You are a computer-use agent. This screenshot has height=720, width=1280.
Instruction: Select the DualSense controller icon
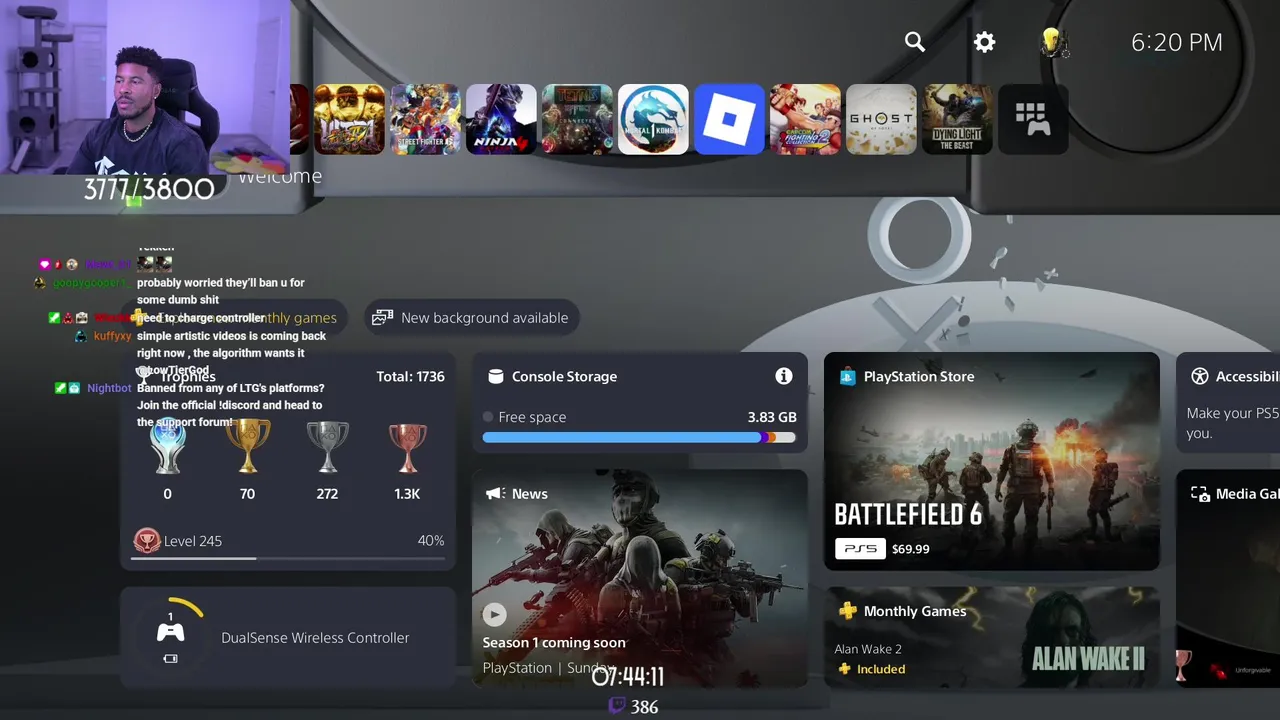(x=171, y=632)
